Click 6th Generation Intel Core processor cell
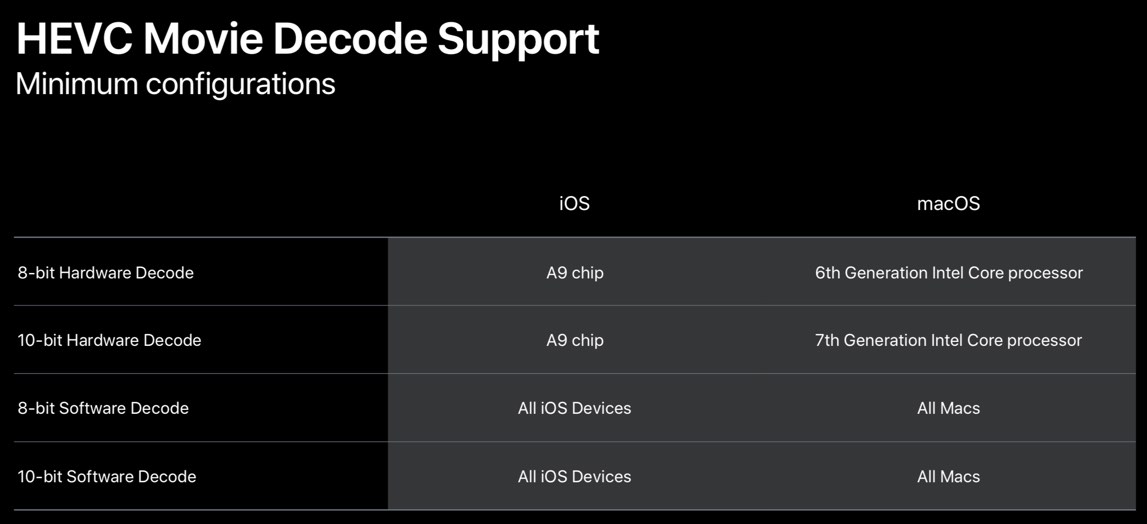This screenshot has width=1147, height=524. 949,274
